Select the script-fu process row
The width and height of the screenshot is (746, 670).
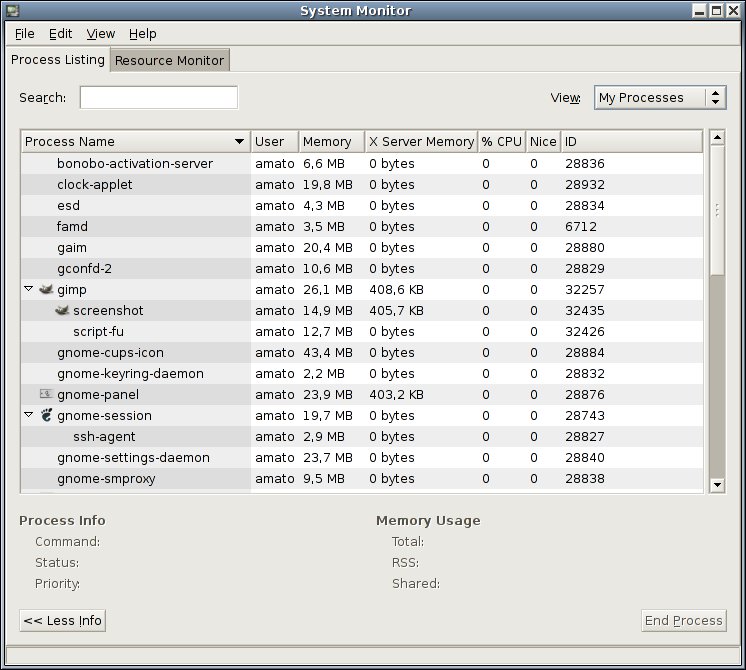362,331
